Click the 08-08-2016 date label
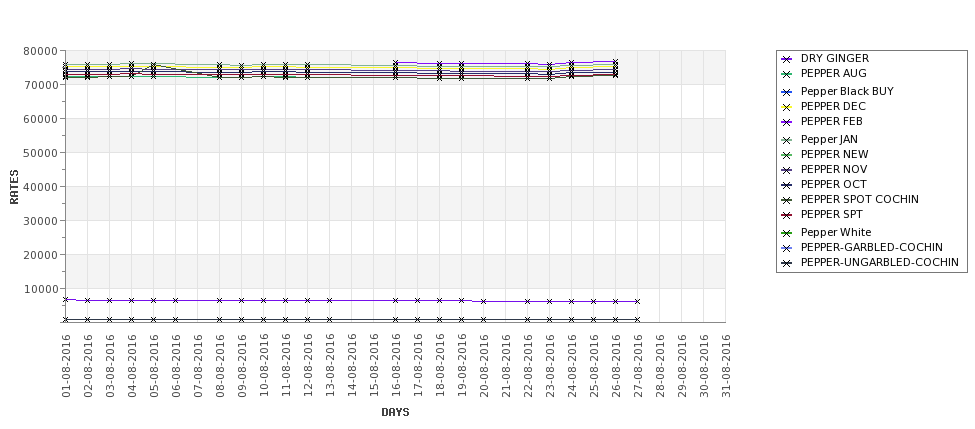This screenshot has height=429, width=975. click(219, 366)
